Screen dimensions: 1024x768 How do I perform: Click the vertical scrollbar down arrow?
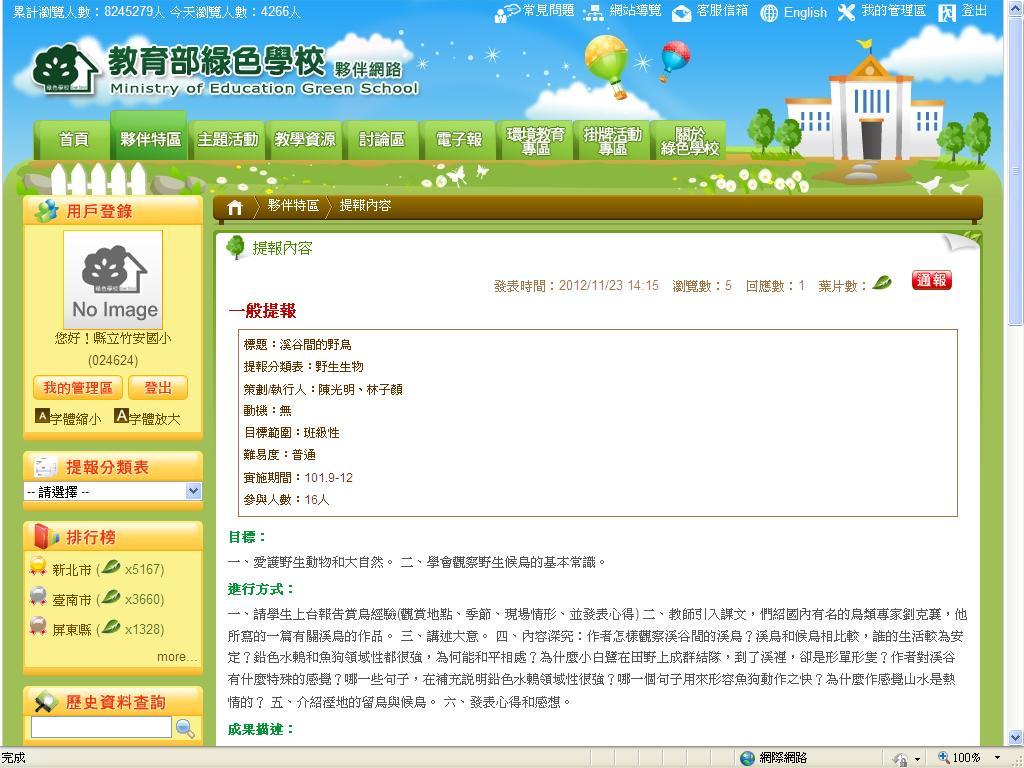click(x=1015, y=739)
